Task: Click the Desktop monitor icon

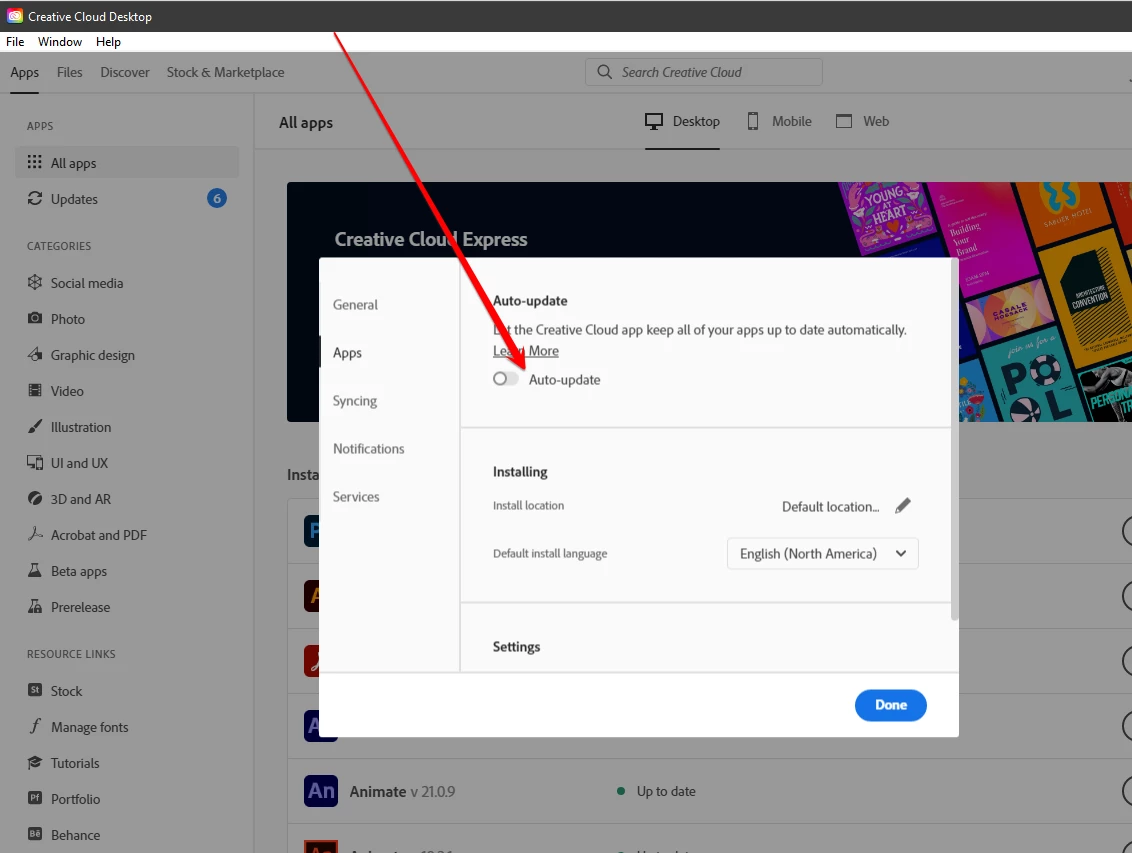Action: click(653, 121)
